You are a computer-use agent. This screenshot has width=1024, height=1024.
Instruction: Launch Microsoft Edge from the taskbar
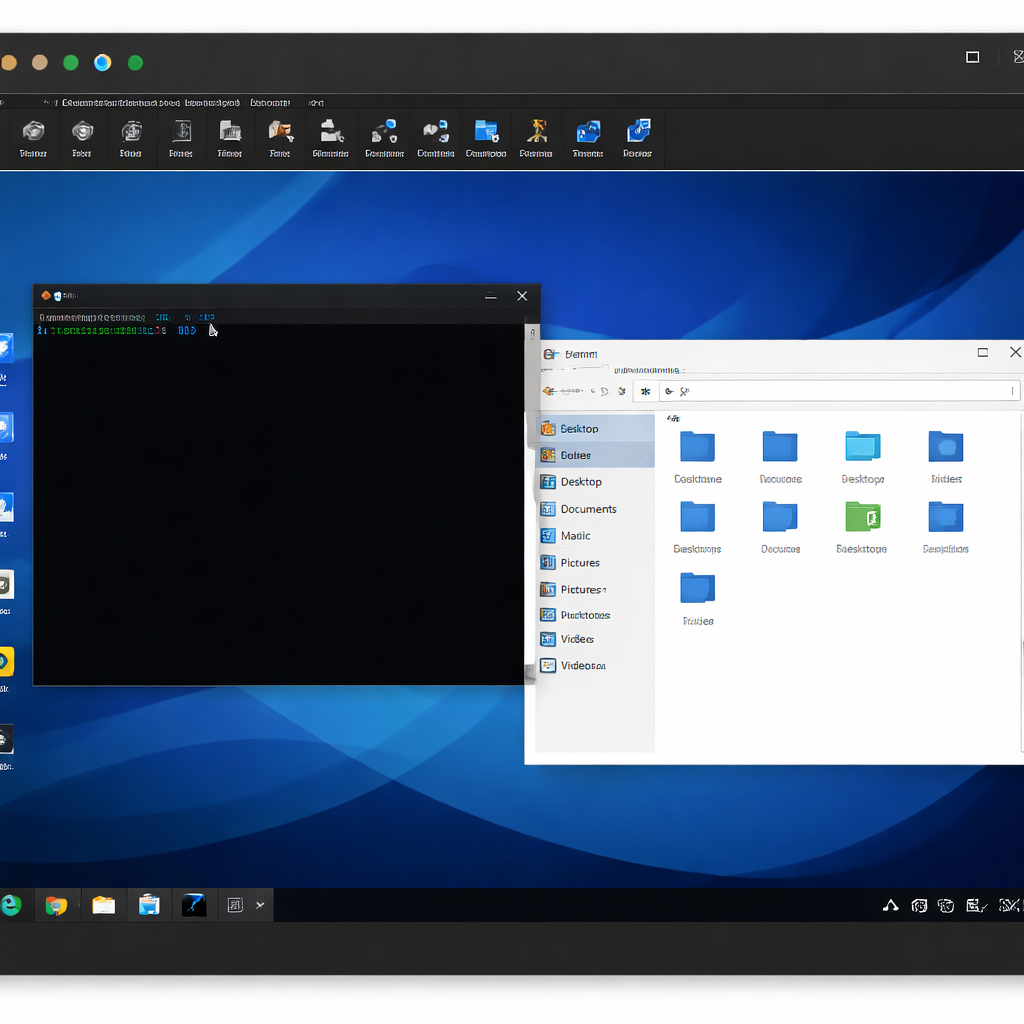click(x=11, y=905)
